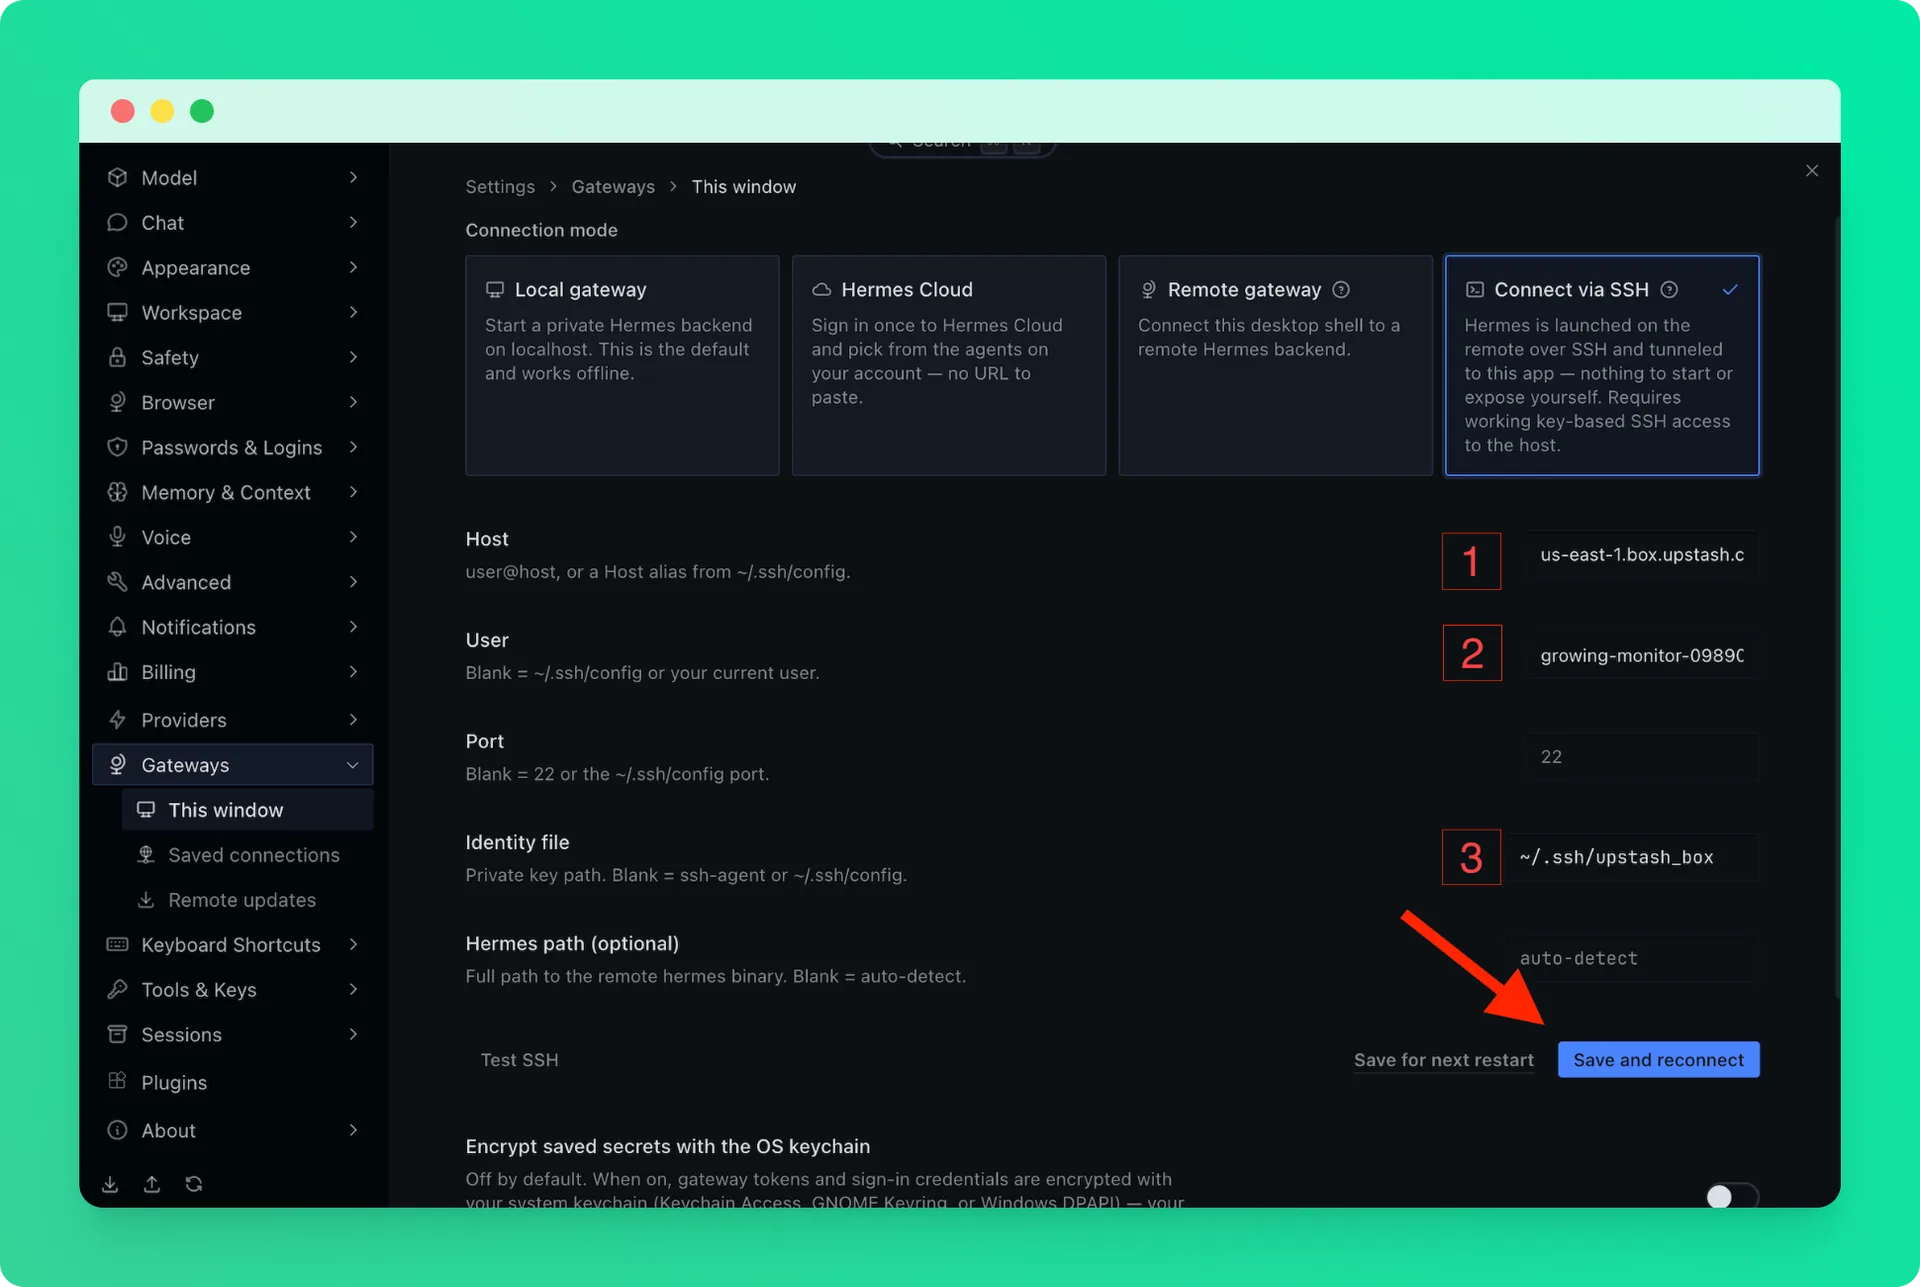Open the Tools & Keys section
Screen dimensions: 1920x1287
[x=233, y=990]
